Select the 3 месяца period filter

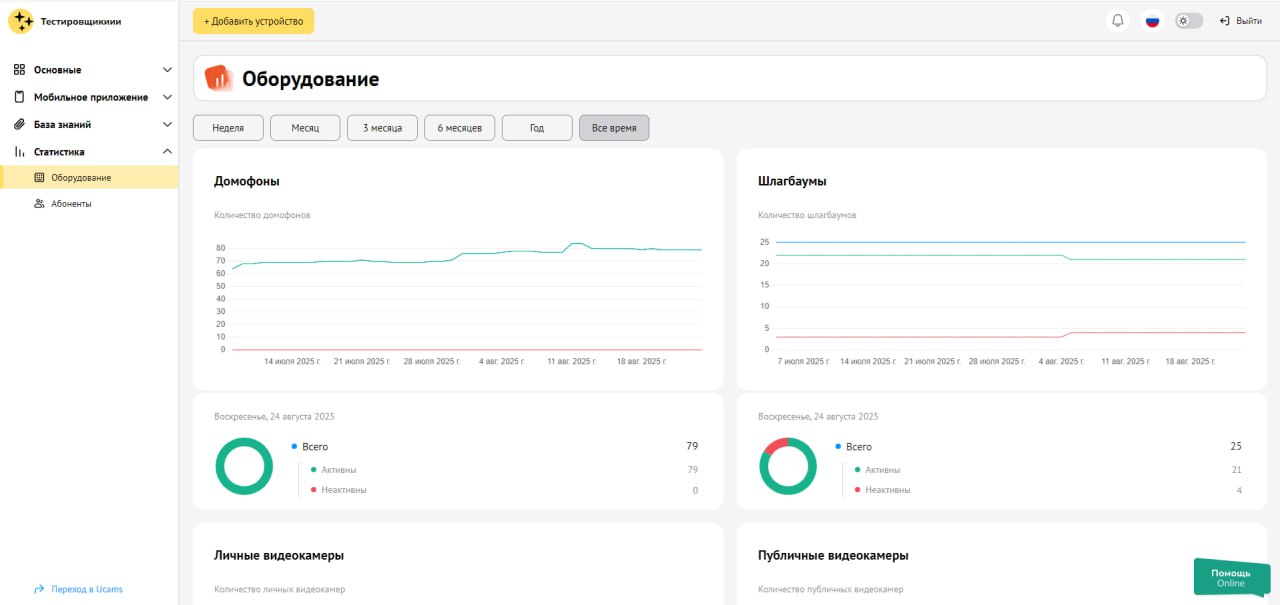382,128
